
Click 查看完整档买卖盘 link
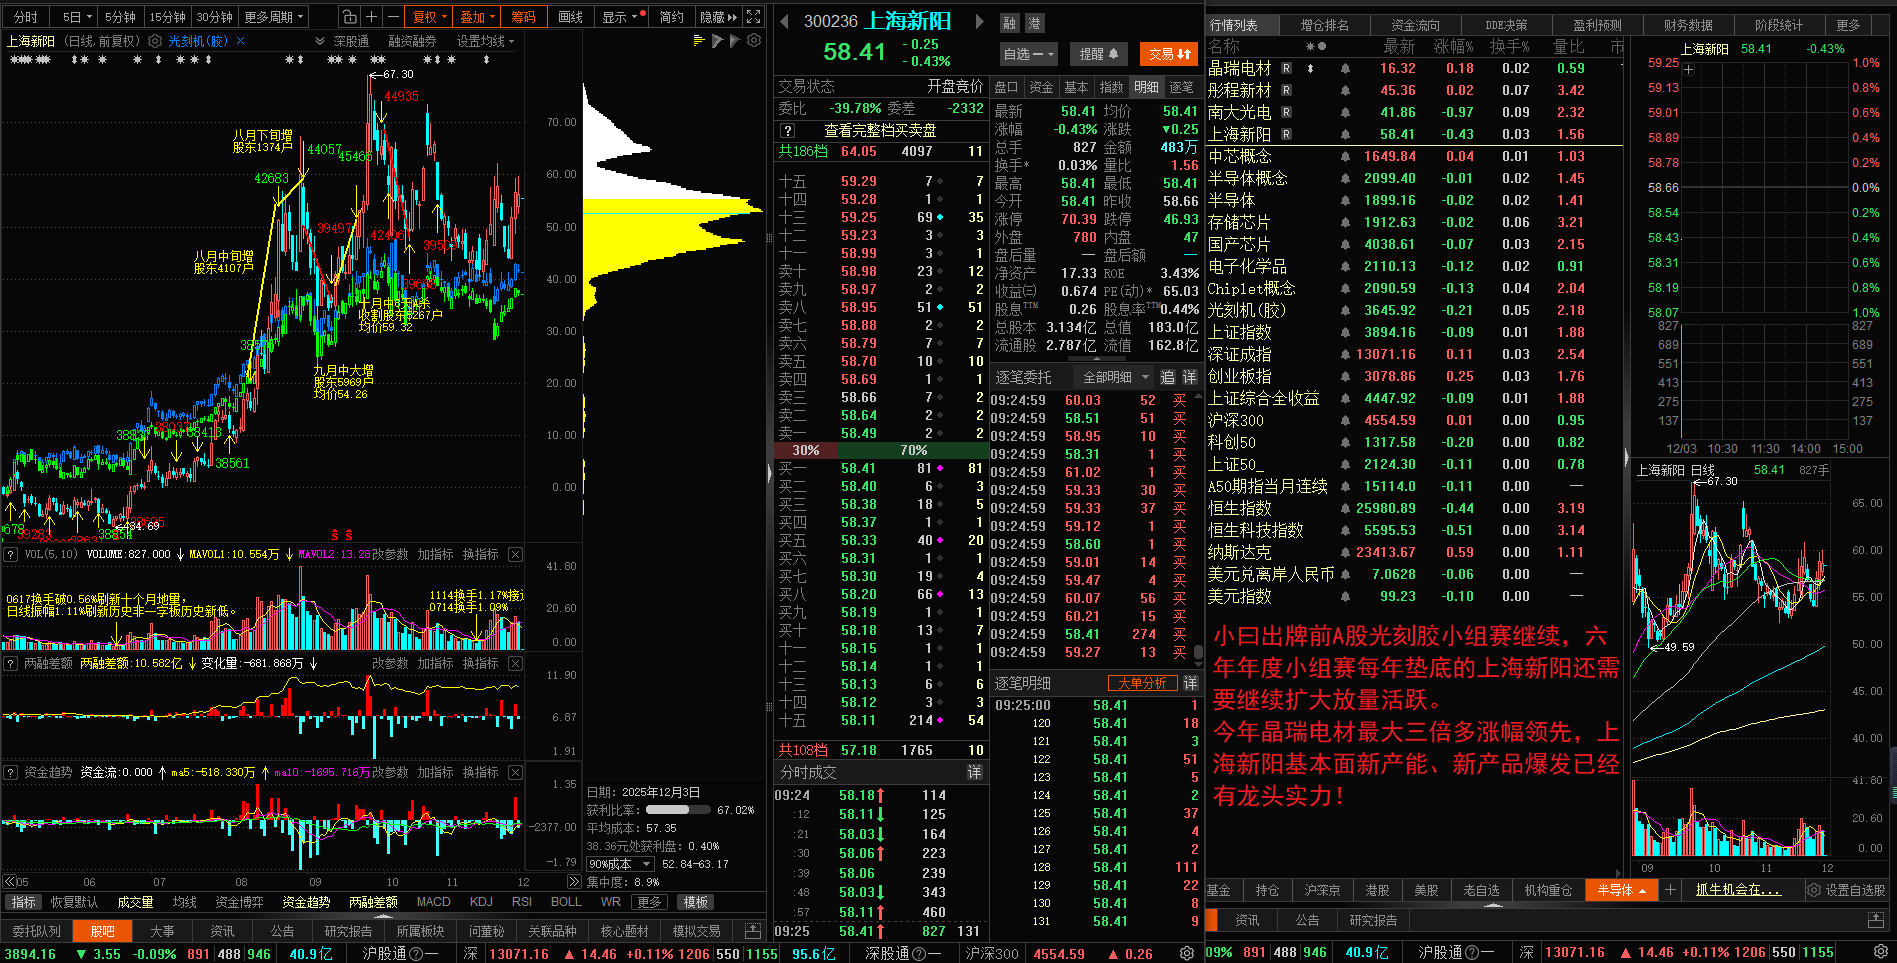point(880,131)
